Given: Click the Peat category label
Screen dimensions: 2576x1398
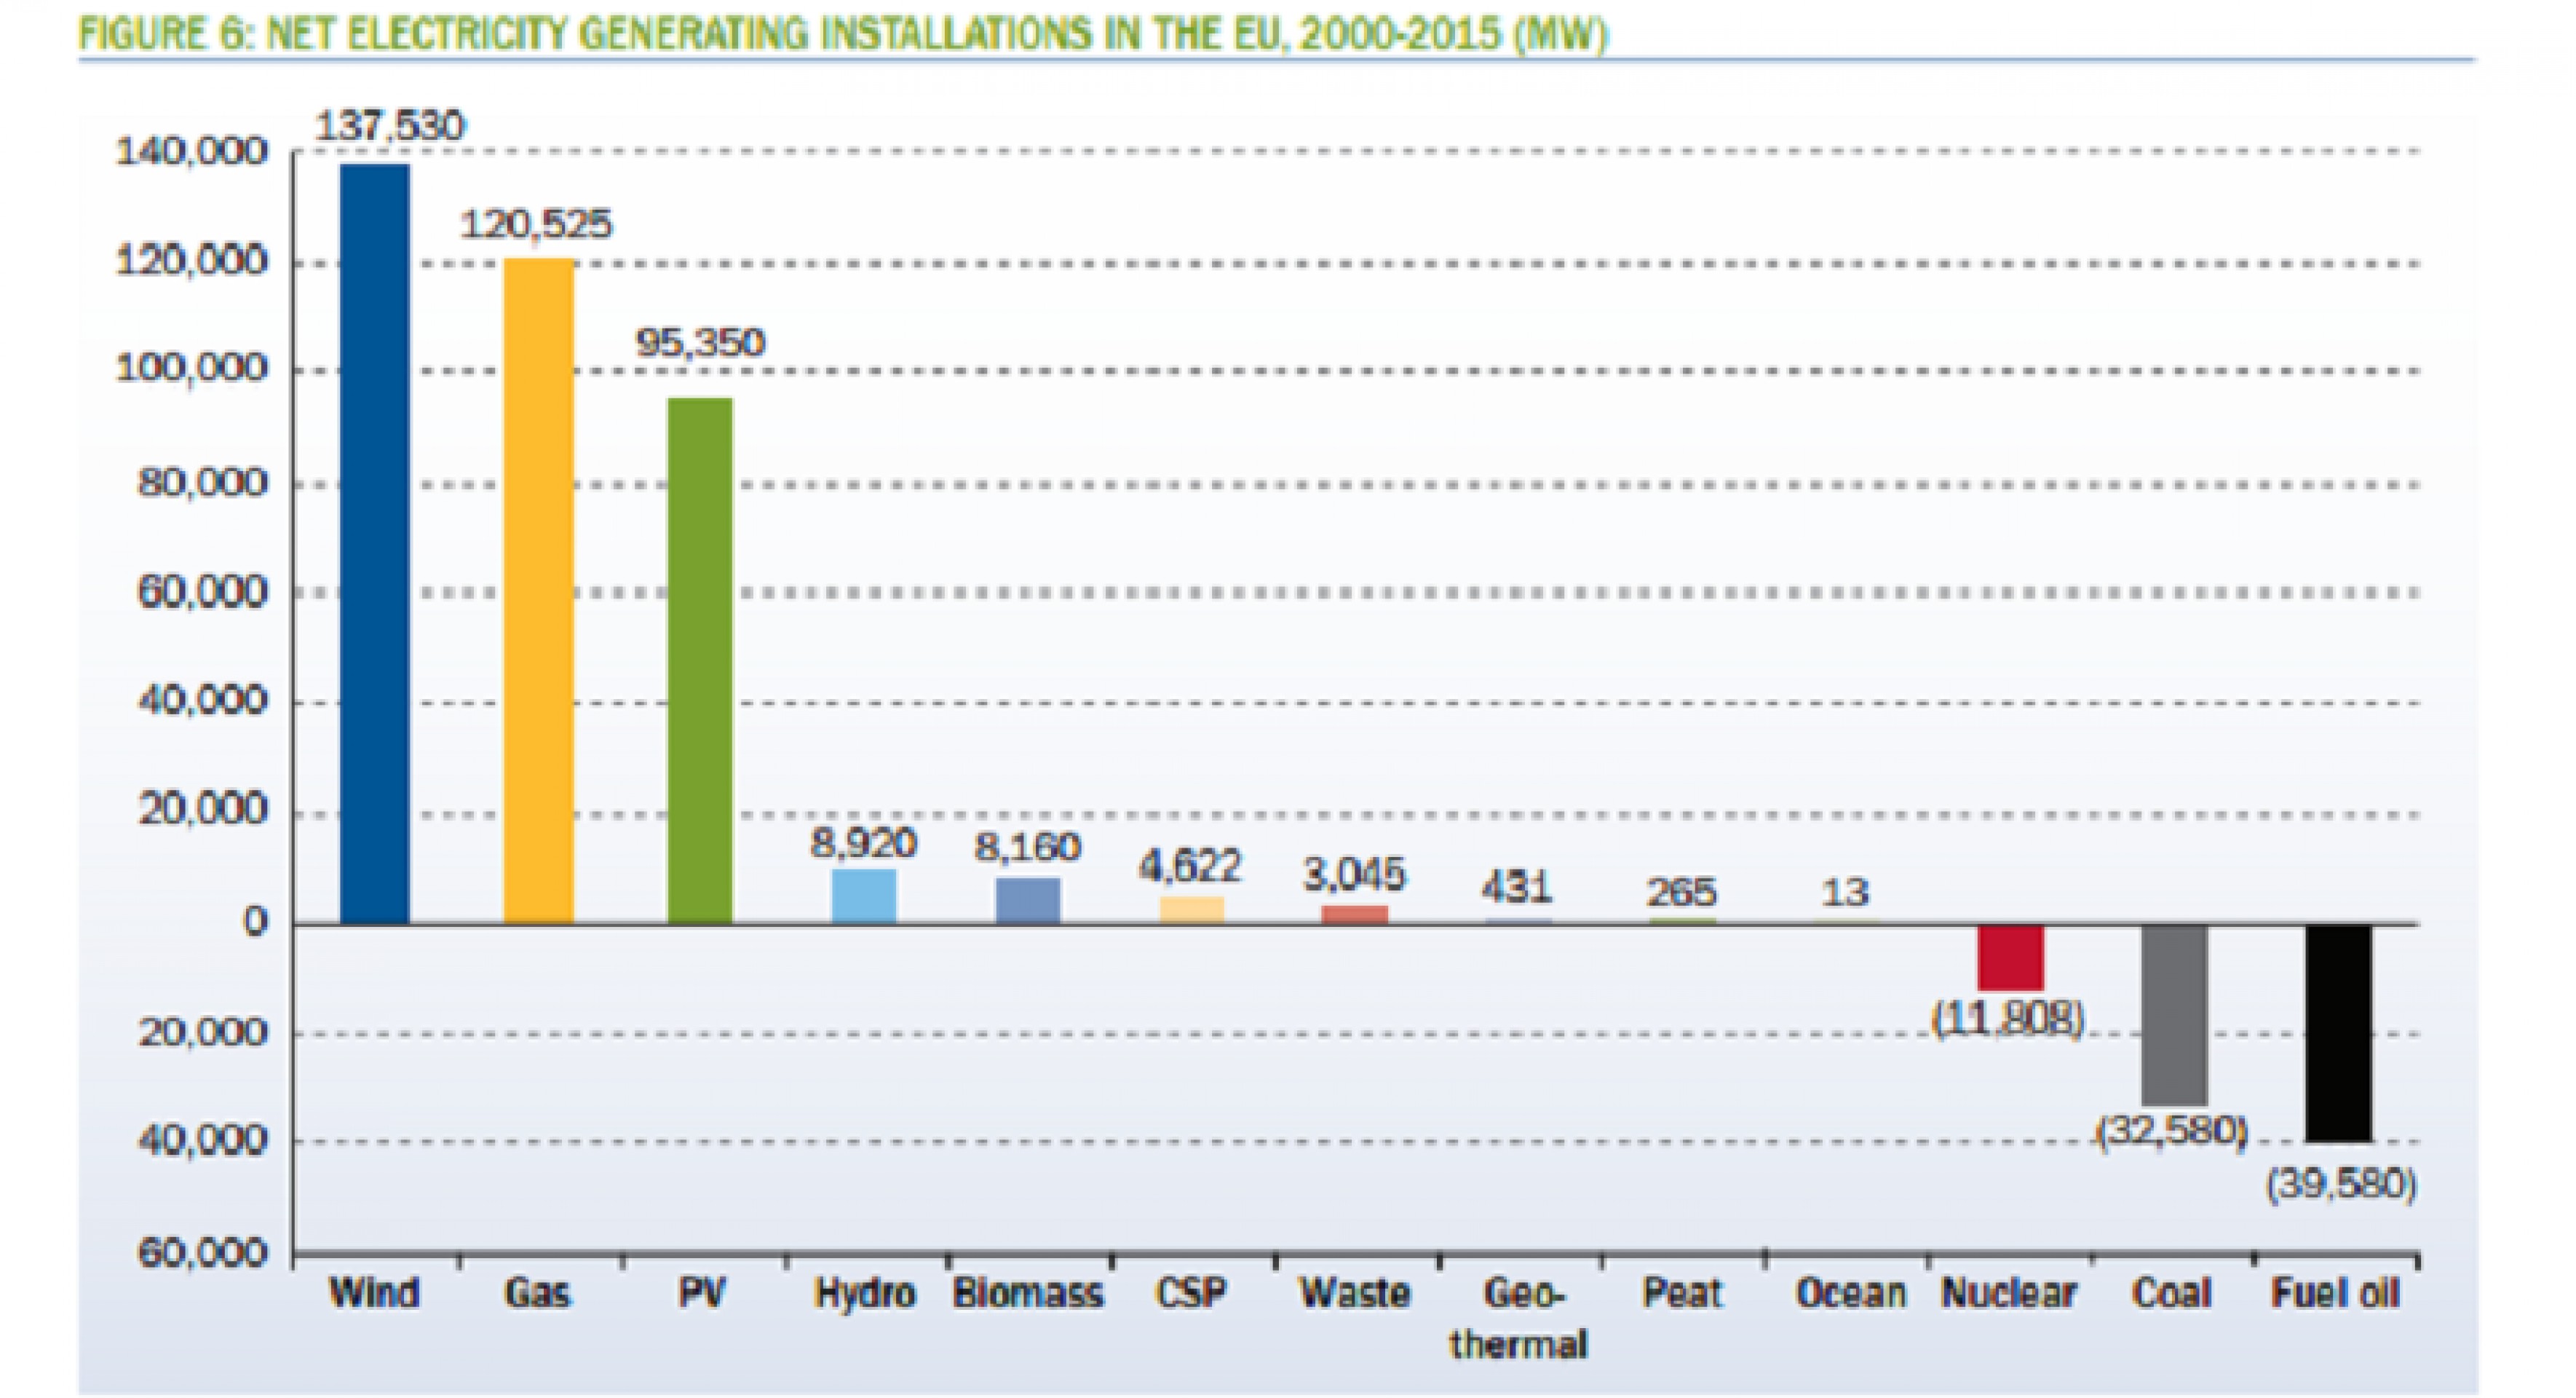Looking at the screenshot, I should point(1683,1293).
